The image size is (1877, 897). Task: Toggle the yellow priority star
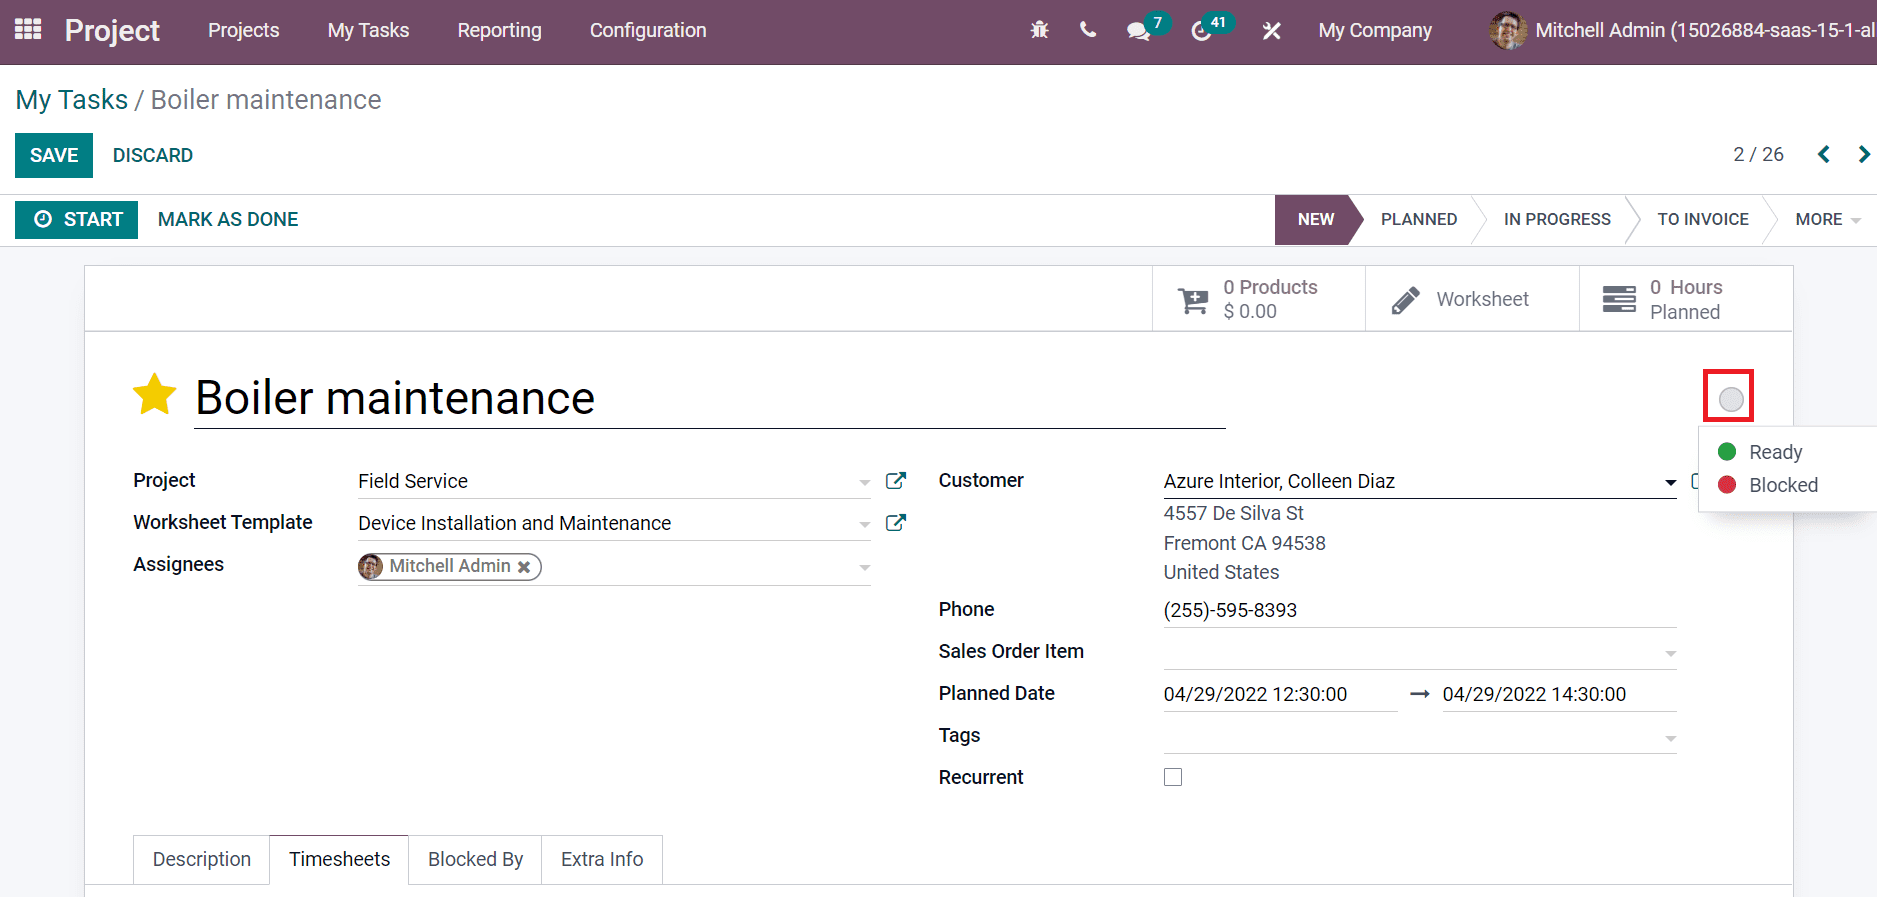pyautogui.click(x=155, y=395)
